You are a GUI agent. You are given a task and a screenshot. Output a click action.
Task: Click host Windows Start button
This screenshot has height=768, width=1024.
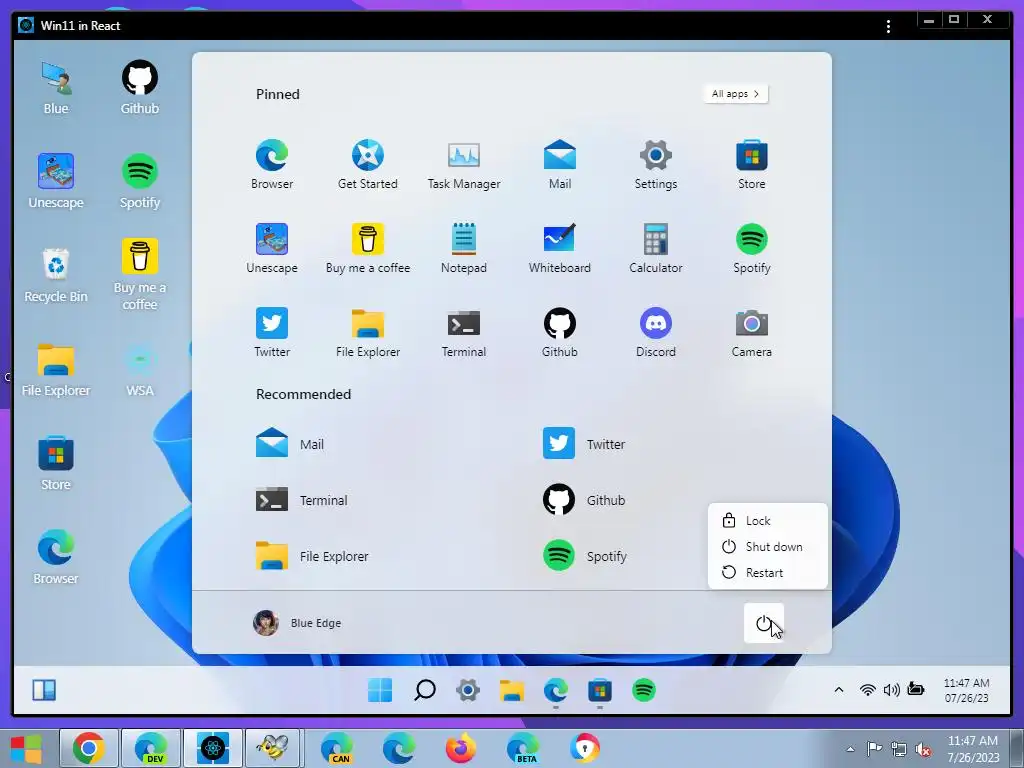click(x=26, y=748)
